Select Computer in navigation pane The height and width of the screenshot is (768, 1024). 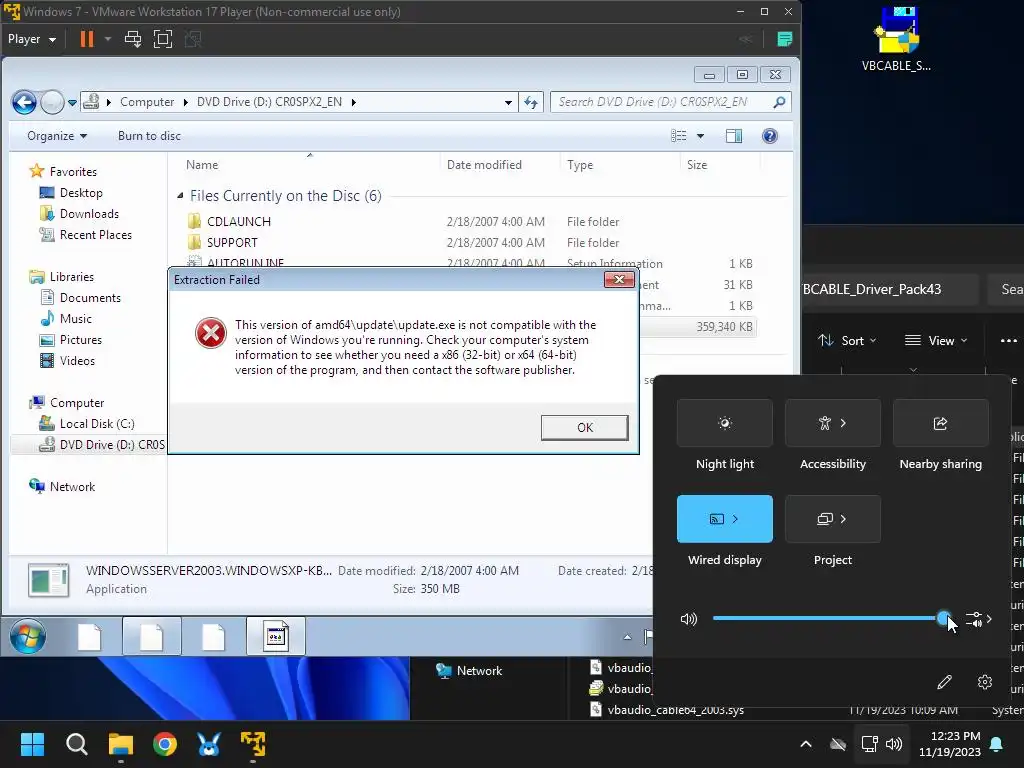pos(76,403)
